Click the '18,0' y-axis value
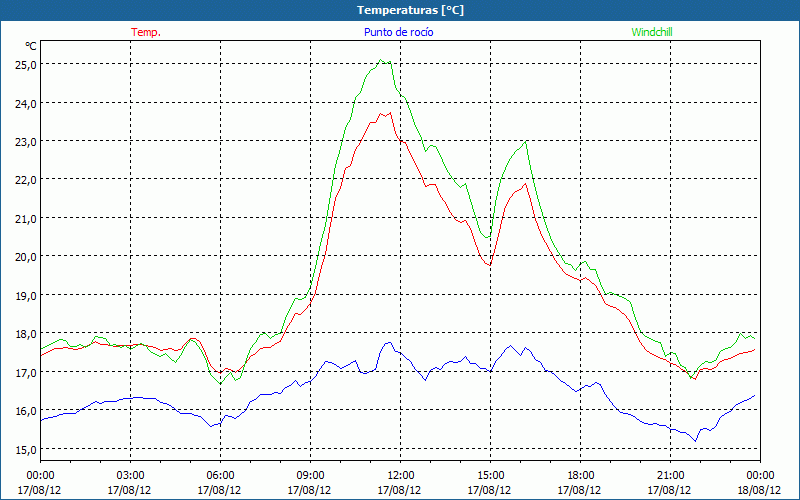 [x=26, y=334]
